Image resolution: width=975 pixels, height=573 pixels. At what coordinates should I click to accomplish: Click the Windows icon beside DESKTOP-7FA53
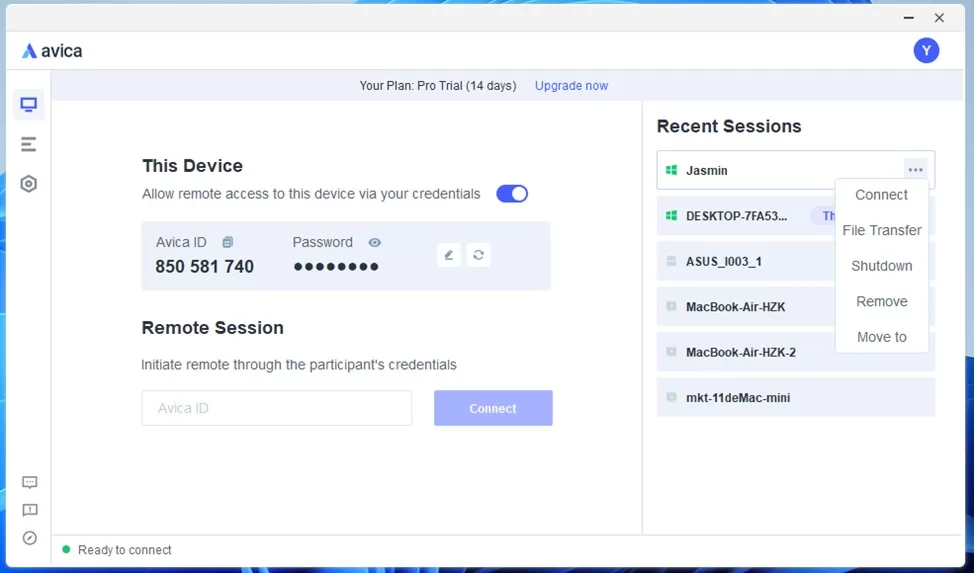(x=671, y=216)
